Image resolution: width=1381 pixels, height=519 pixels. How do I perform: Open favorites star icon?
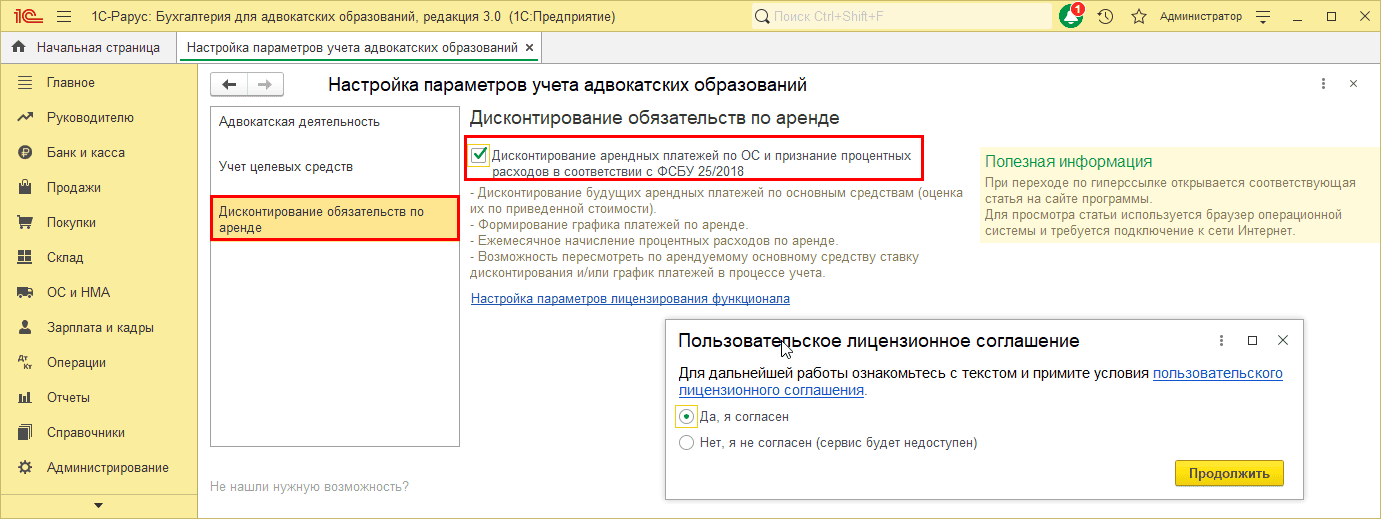pos(1138,17)
